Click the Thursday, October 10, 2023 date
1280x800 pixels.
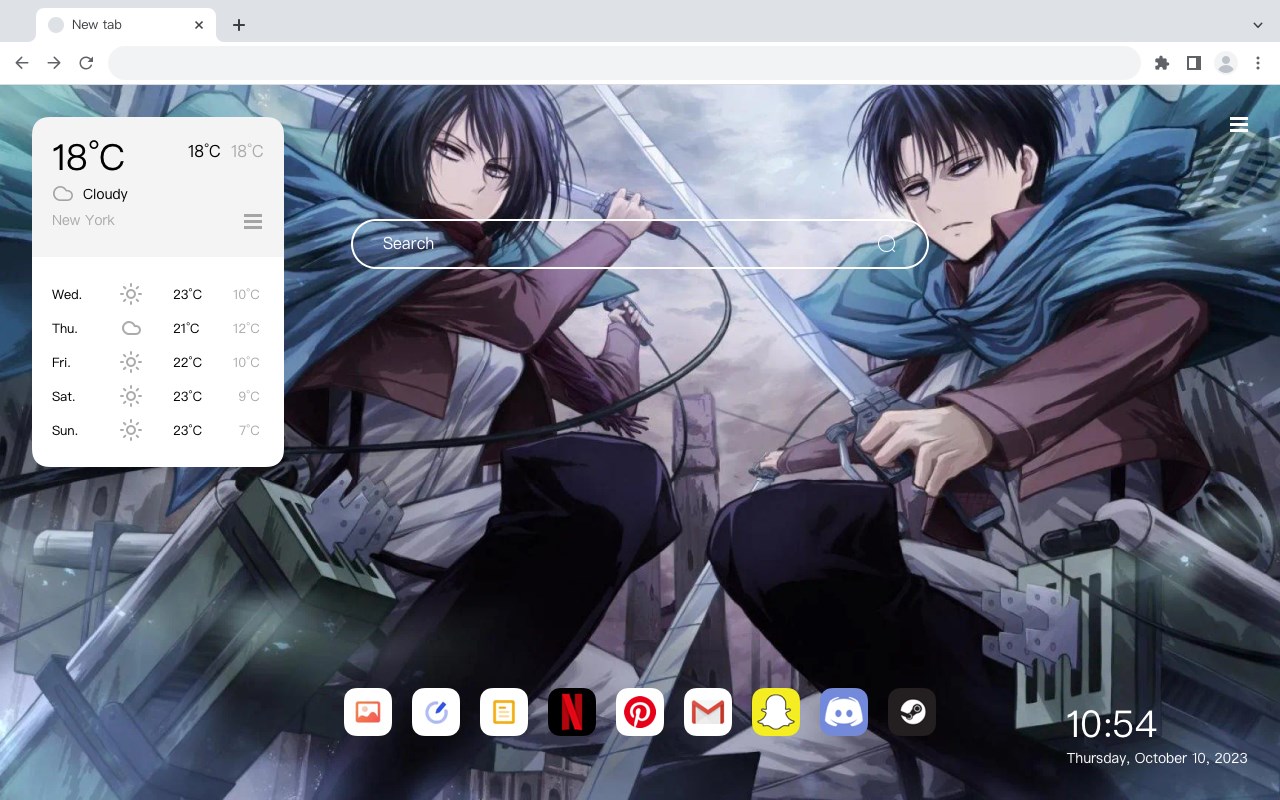tap(1157, 758)
